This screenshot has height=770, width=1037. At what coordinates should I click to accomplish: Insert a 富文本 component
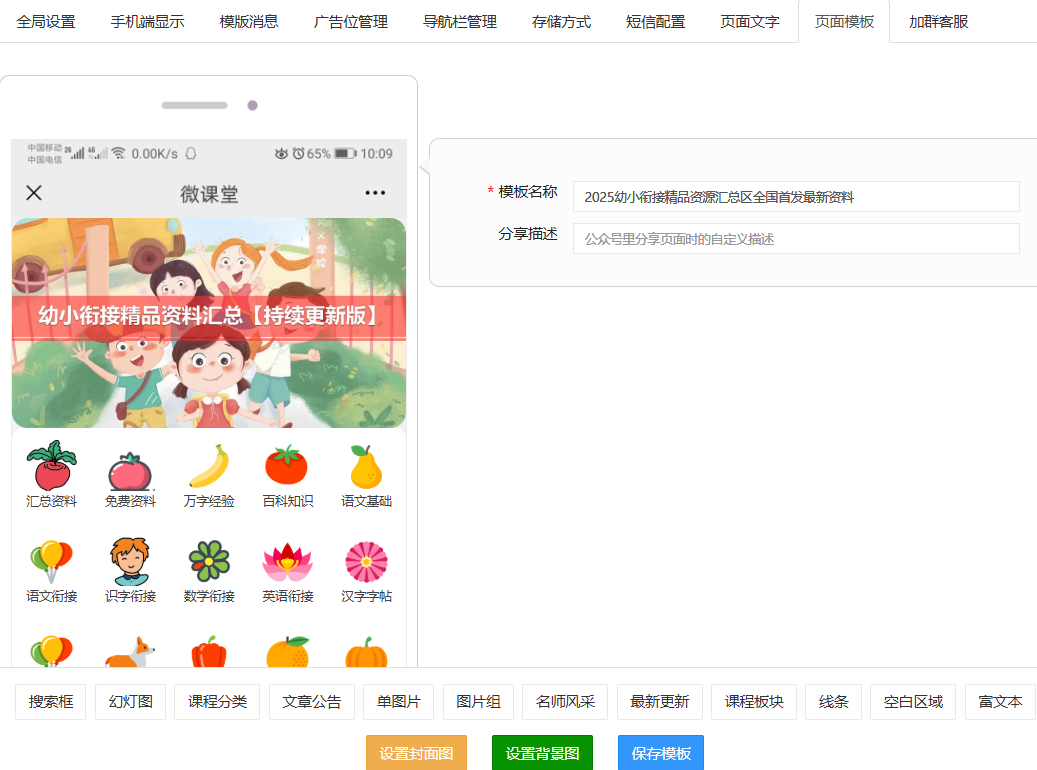1000,702
